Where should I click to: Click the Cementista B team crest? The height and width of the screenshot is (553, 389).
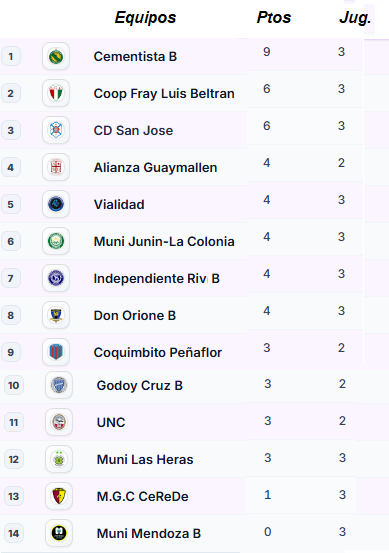(56, 56)
